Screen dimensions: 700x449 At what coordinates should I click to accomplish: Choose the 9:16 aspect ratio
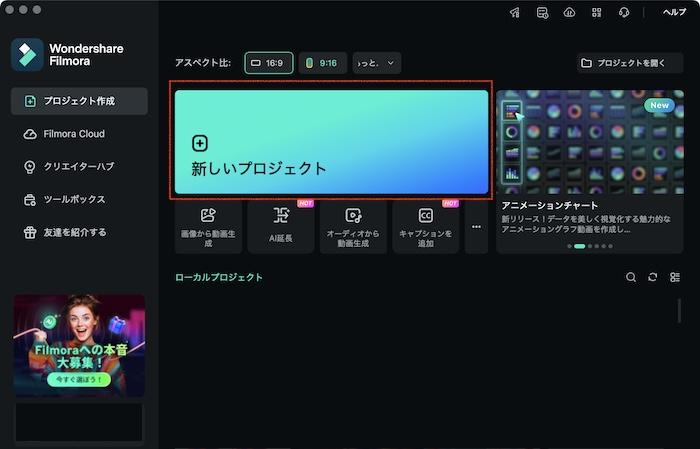pyautogui.click(x=322, y=63)
